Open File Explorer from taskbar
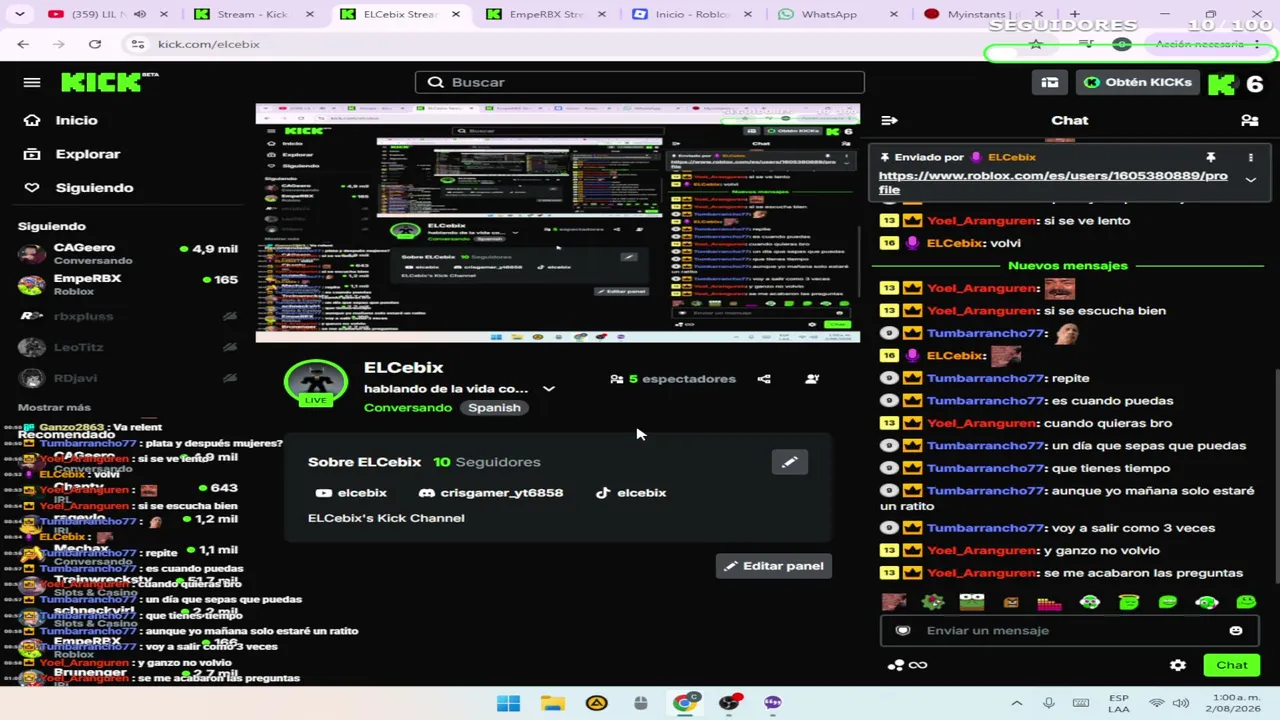Viewport: 1280px width, 720px height. 552,703
